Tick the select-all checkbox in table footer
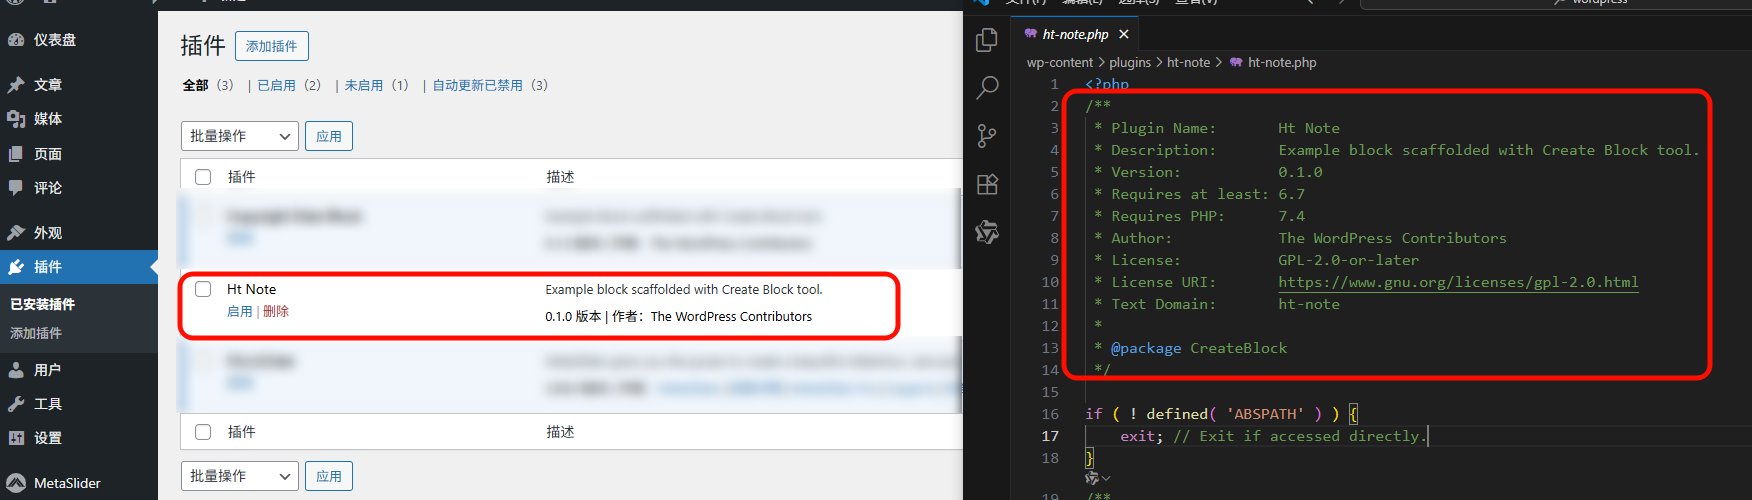Image resolution: width=1752 pixels, height=500 pixels. (203, 432)
